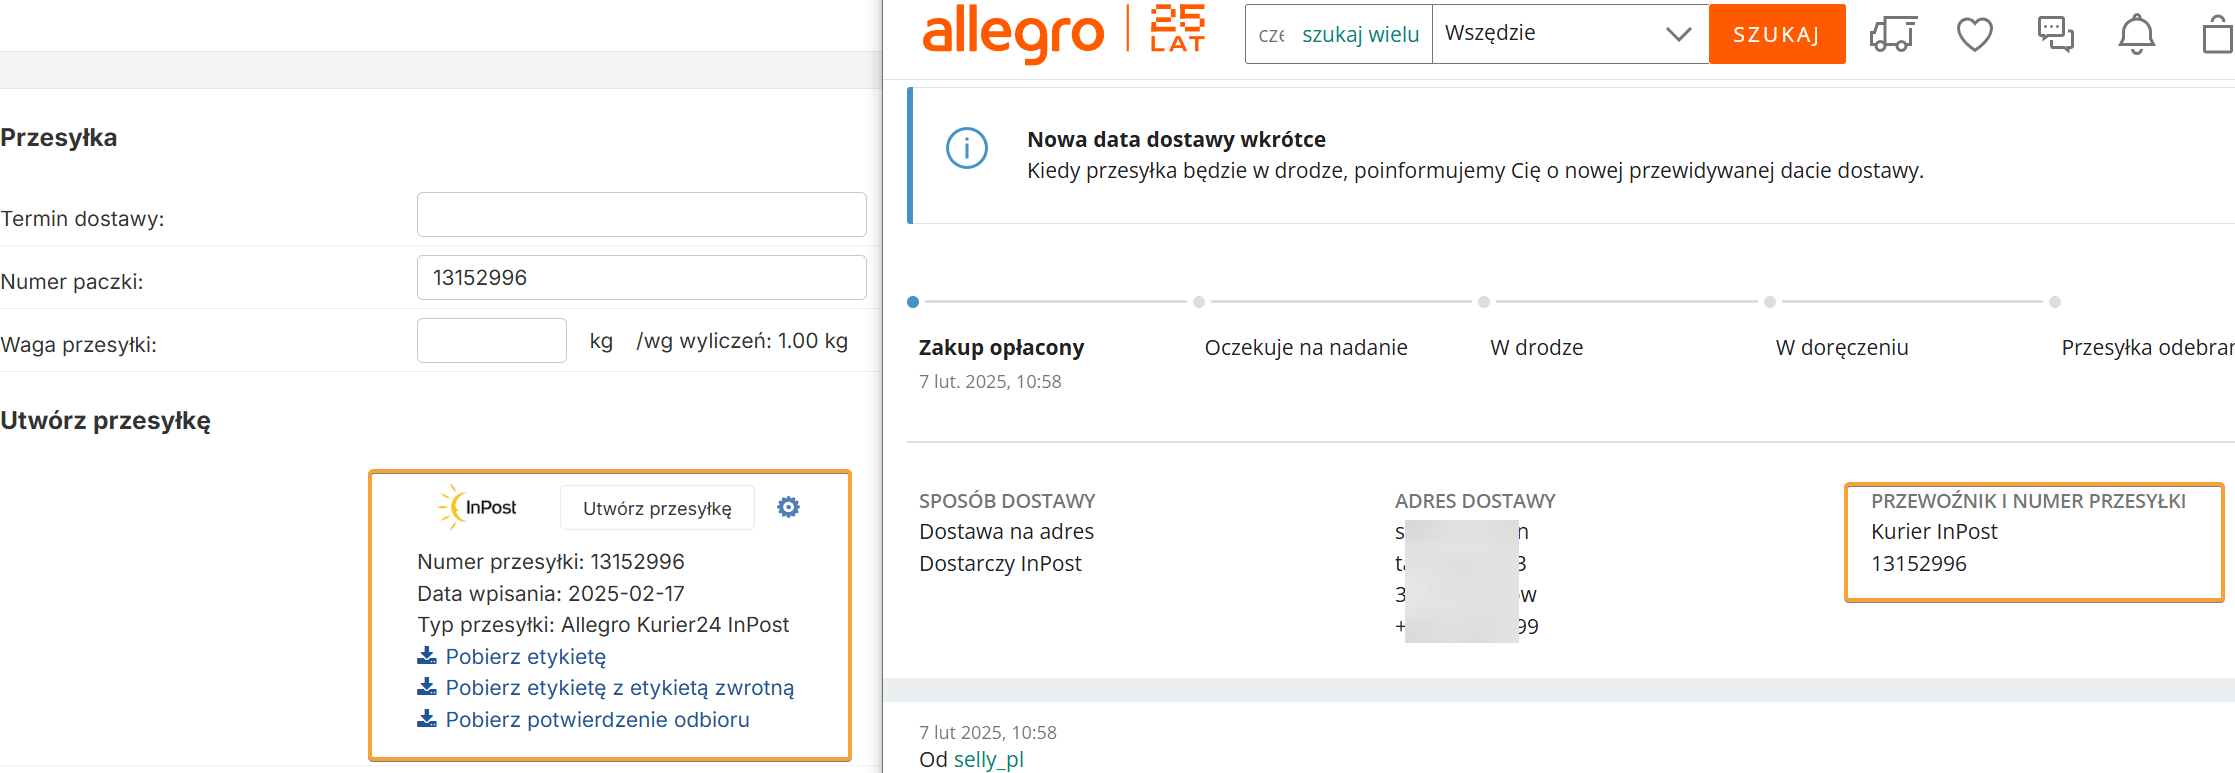Click the chevron arrow of search category
Image resolution: width=2235 pixels, height=773 pixels.
click(1678, 34)
